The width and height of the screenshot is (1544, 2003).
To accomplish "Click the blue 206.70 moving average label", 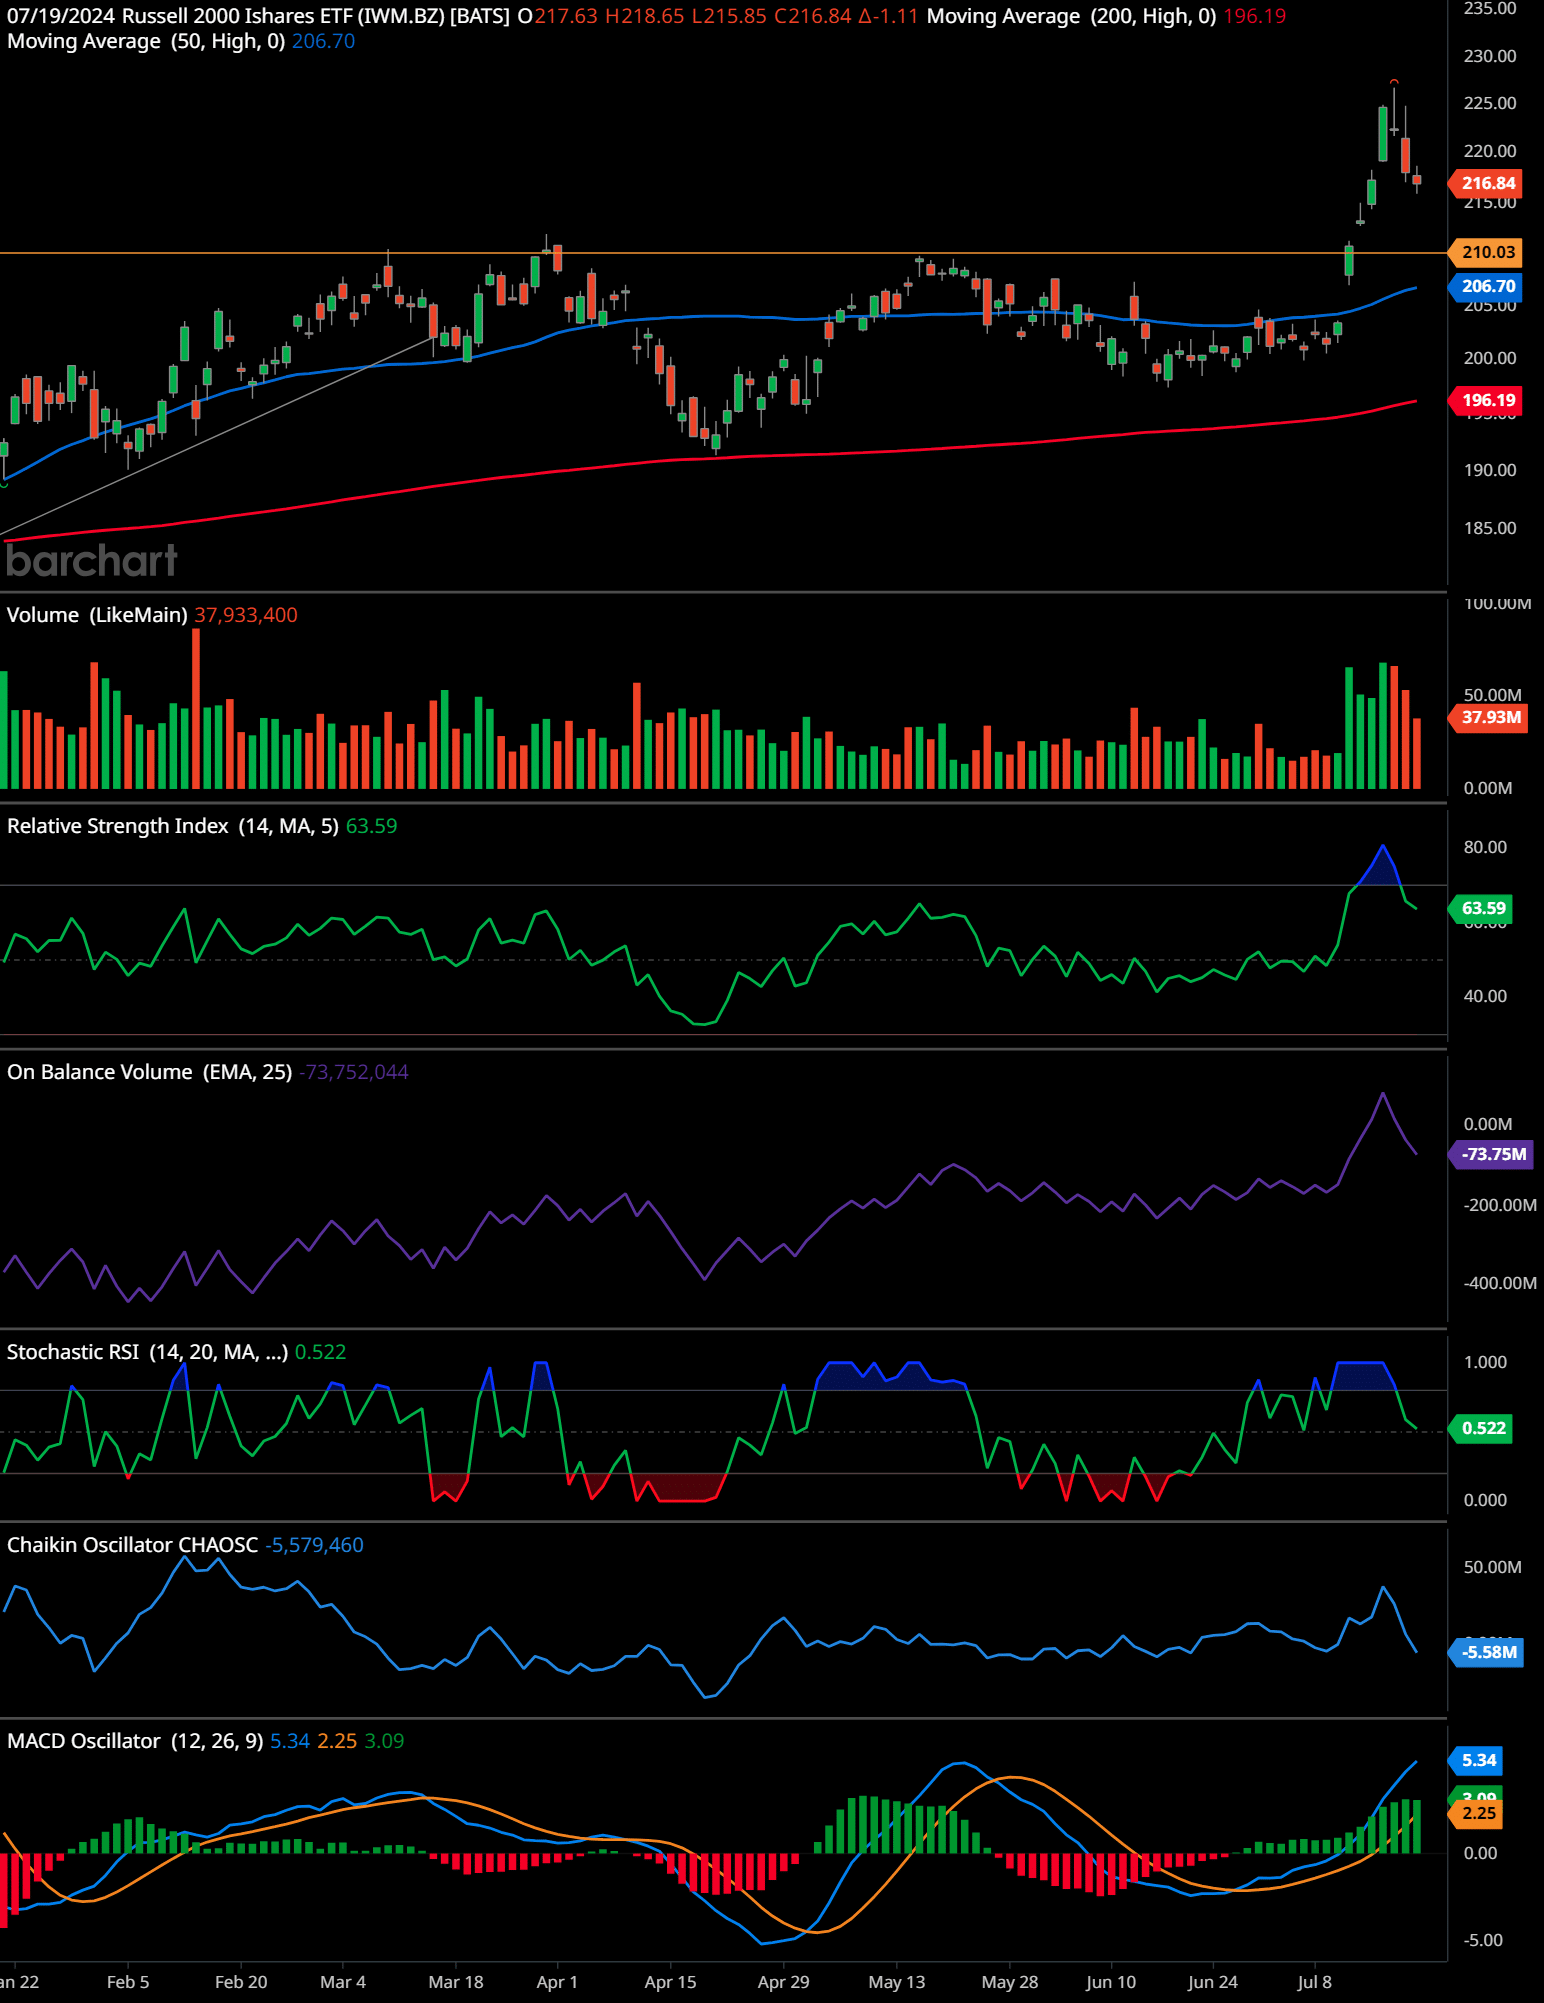I will pos(1487,286).
